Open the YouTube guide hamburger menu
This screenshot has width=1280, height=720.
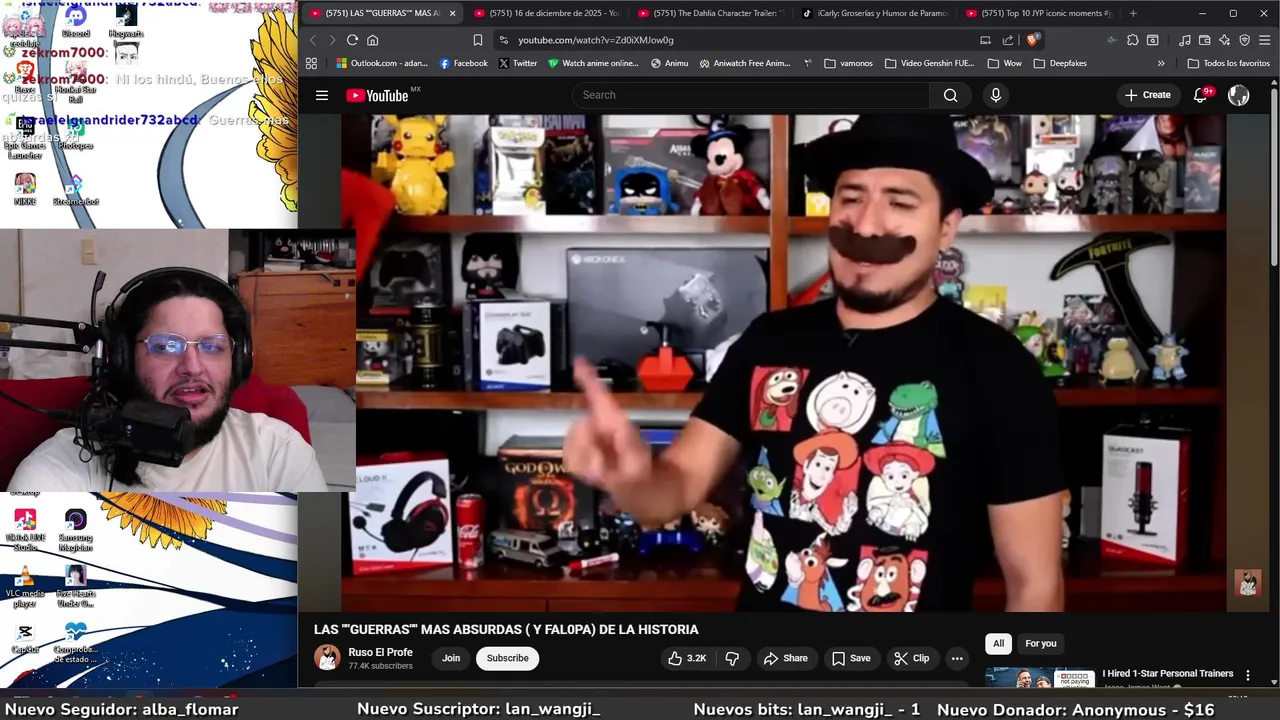322,95
